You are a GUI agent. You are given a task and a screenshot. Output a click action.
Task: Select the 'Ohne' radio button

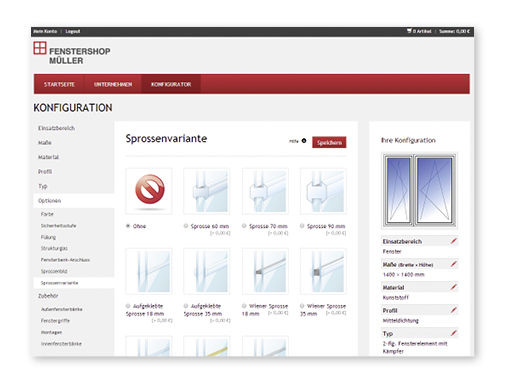128,226
